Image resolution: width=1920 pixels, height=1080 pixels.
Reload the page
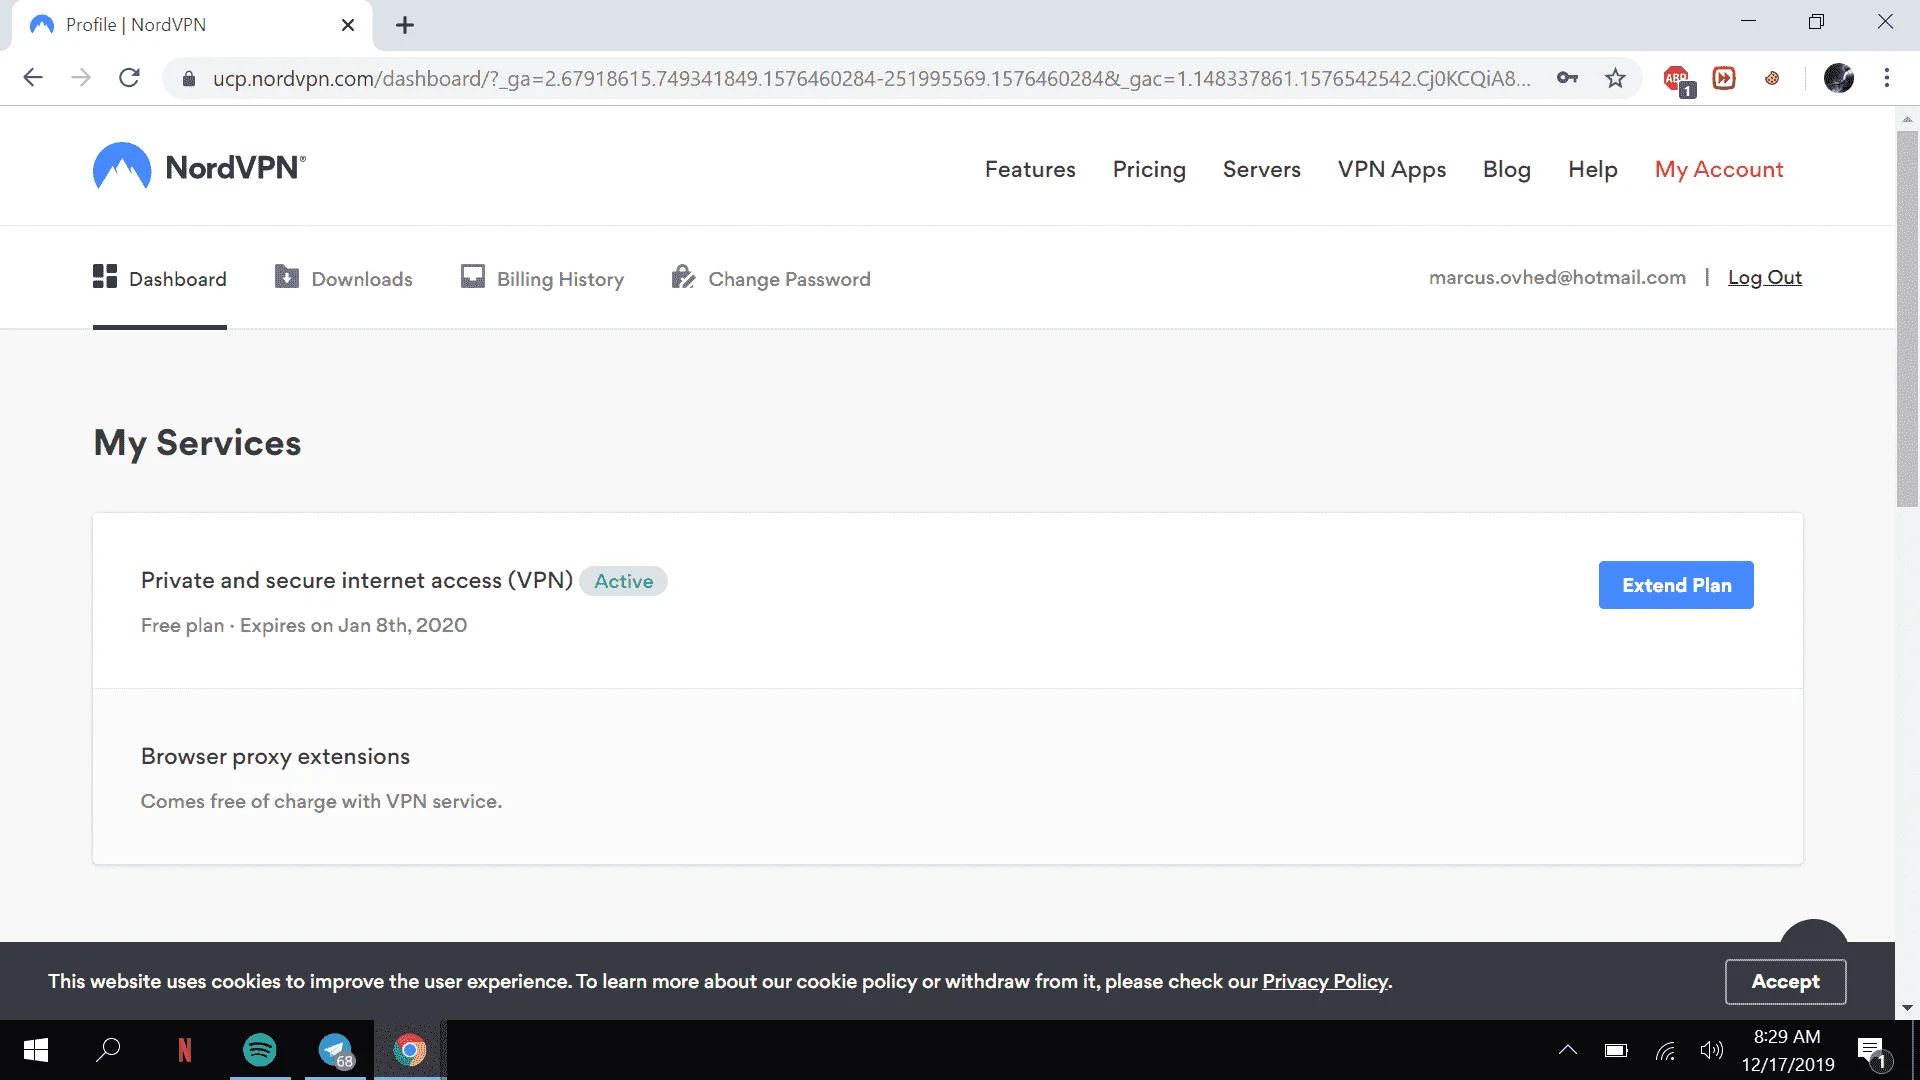[129, 78]
